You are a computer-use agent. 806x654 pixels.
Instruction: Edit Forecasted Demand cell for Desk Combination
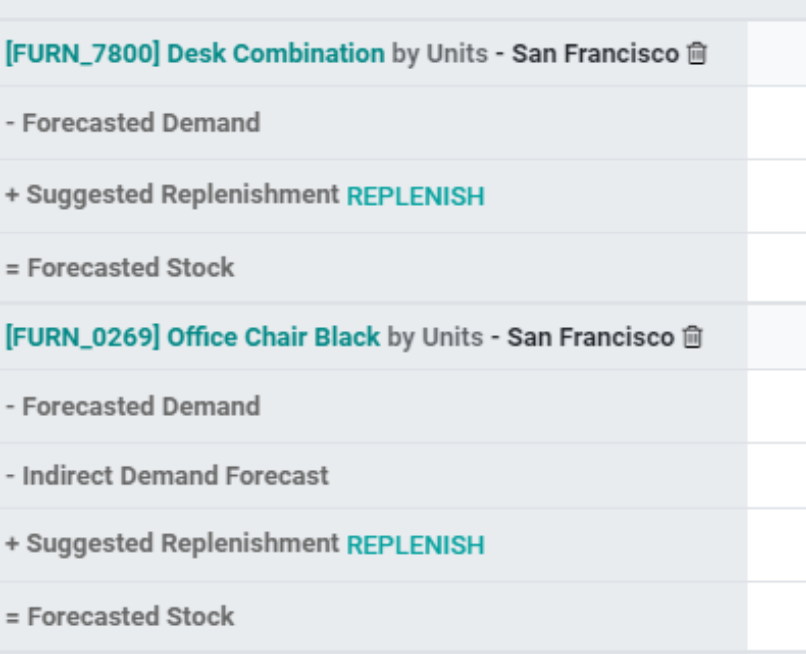click(777, 123)
